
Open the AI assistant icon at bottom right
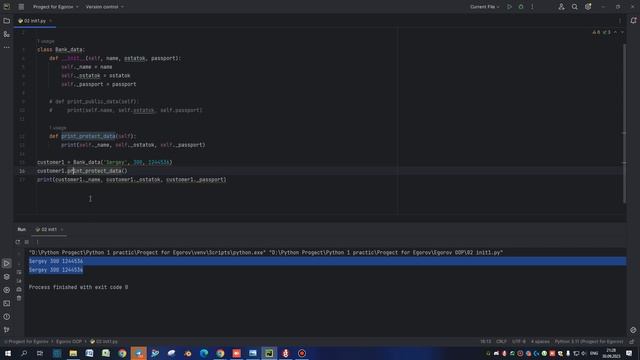click(x=633, y=330)
